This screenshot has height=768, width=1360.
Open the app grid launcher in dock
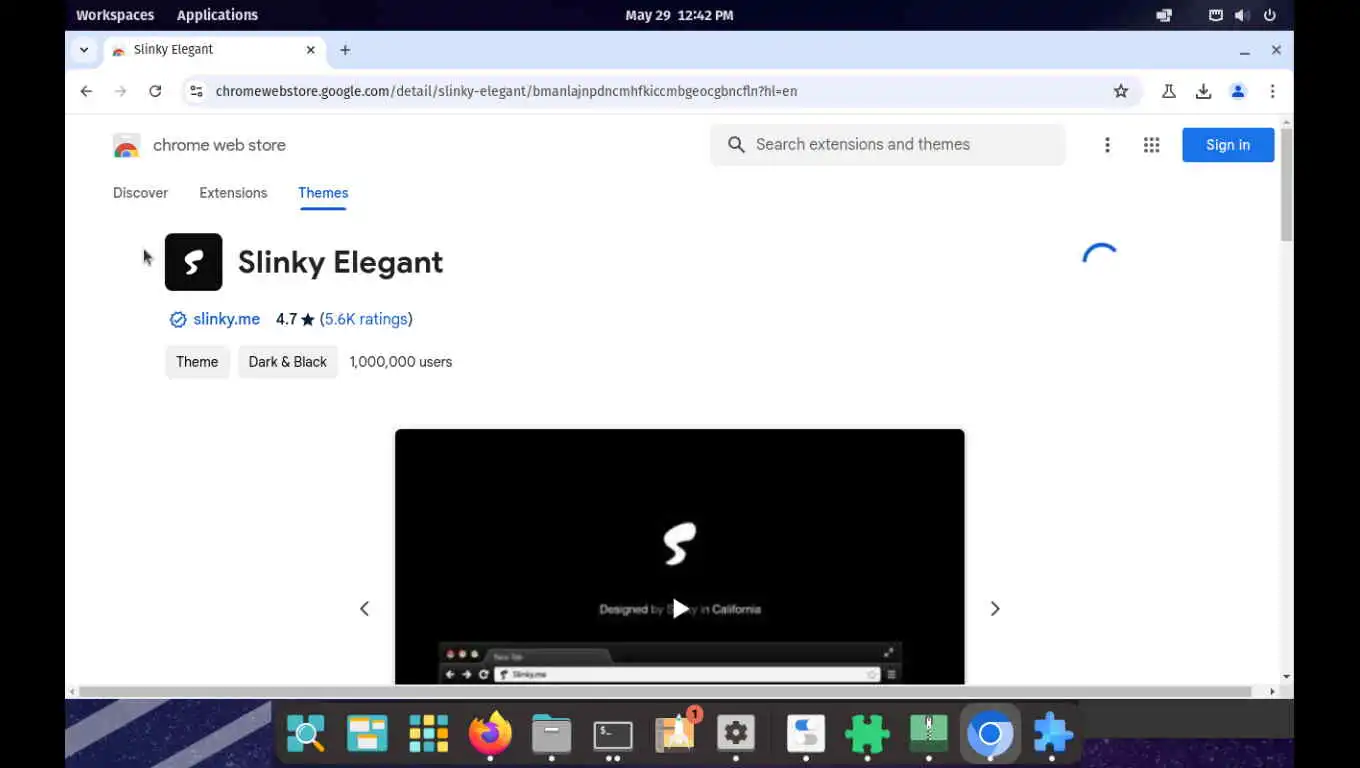[428, 735]
